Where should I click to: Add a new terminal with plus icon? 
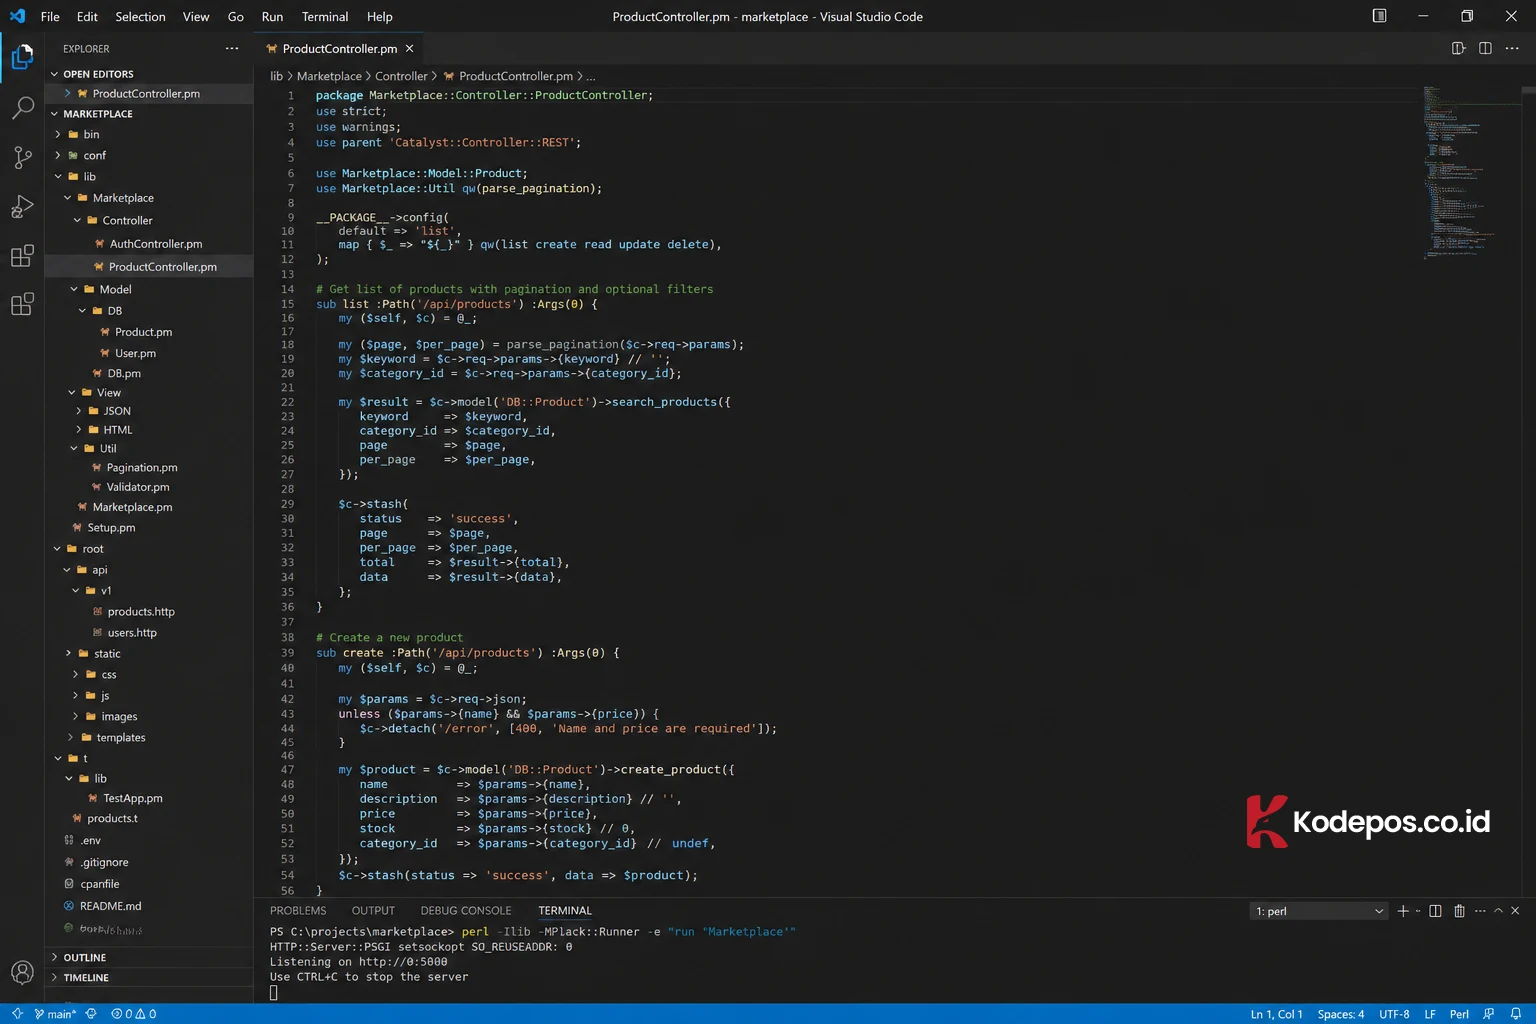click(x=1403, y=911)
